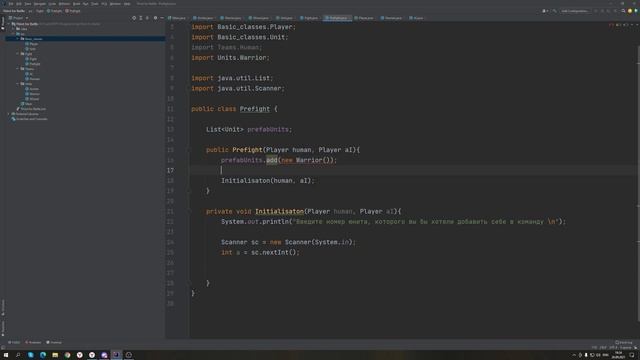This screenshot has width=640, height=360.
Task: Click the taskbar clock
Action: pyautogui.click(x=618, y=355)
